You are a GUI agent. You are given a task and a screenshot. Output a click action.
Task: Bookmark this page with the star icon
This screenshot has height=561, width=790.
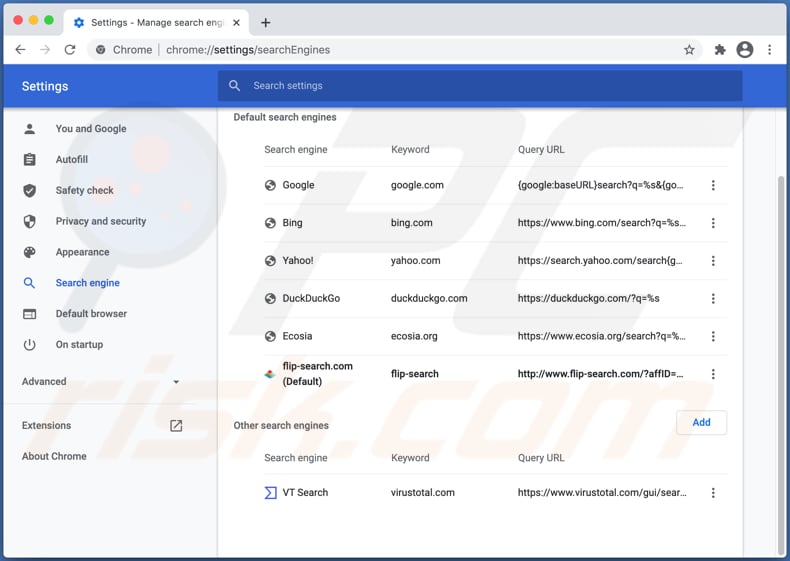click(689, 49)
